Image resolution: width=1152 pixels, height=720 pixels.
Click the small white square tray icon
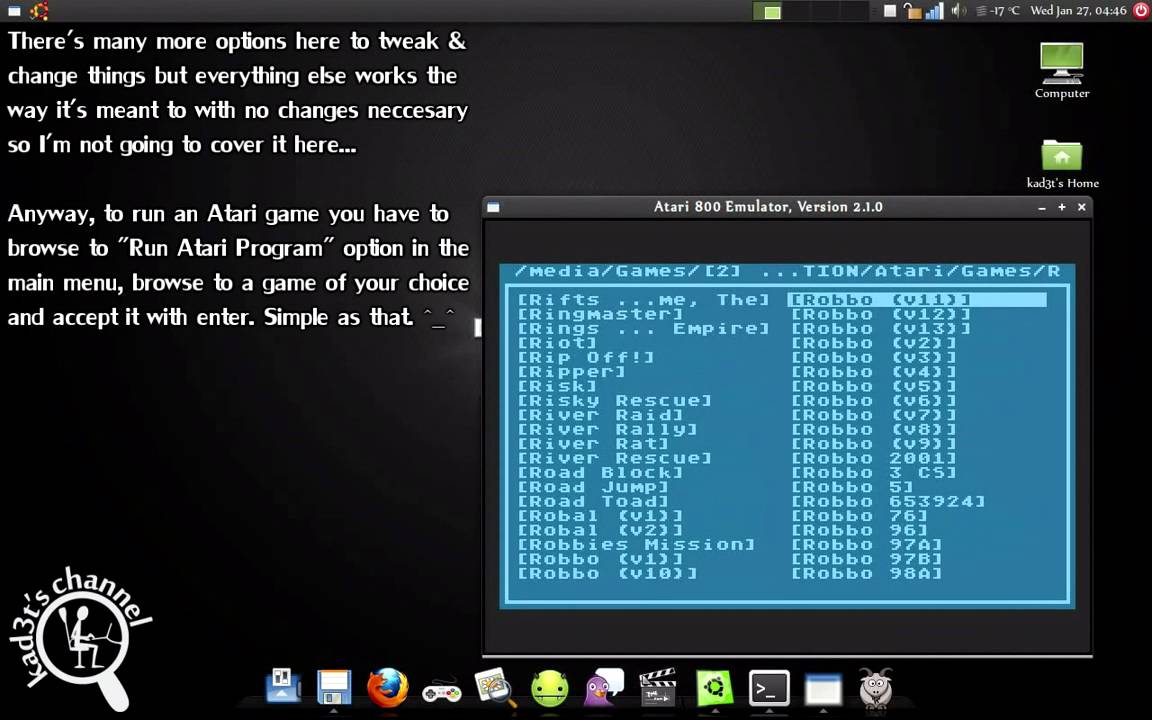890,10
